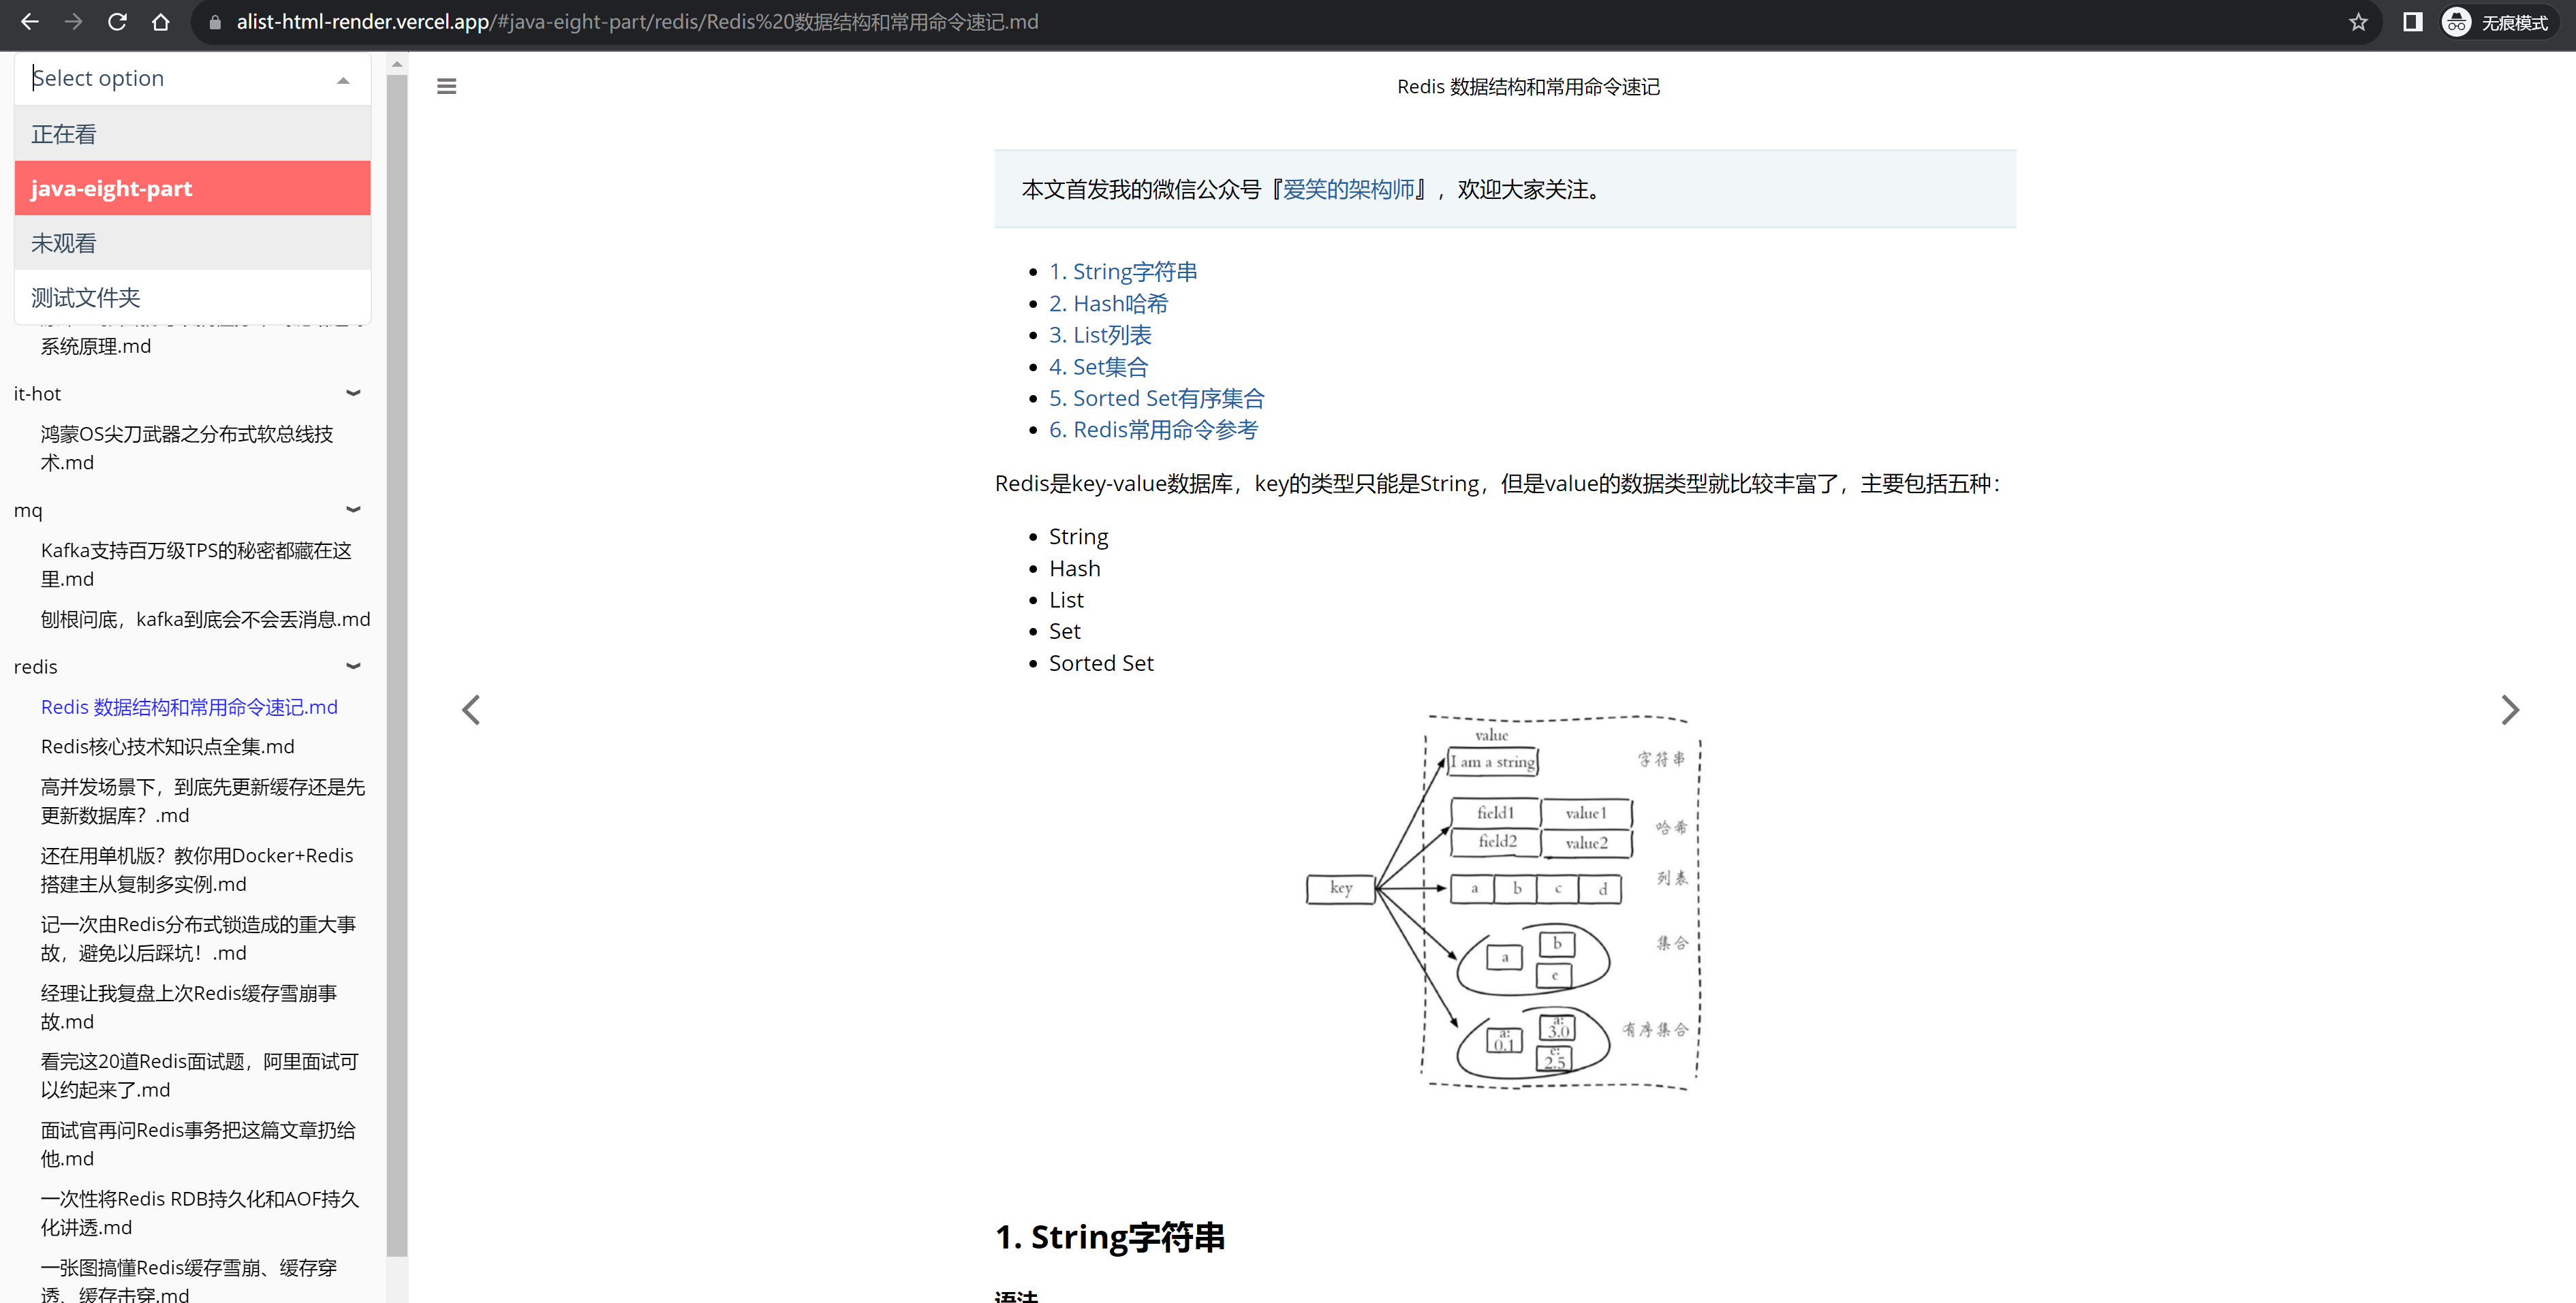
Task: Click the hamburger sidebar toggle icon
Action: click(x=446, y=86)
